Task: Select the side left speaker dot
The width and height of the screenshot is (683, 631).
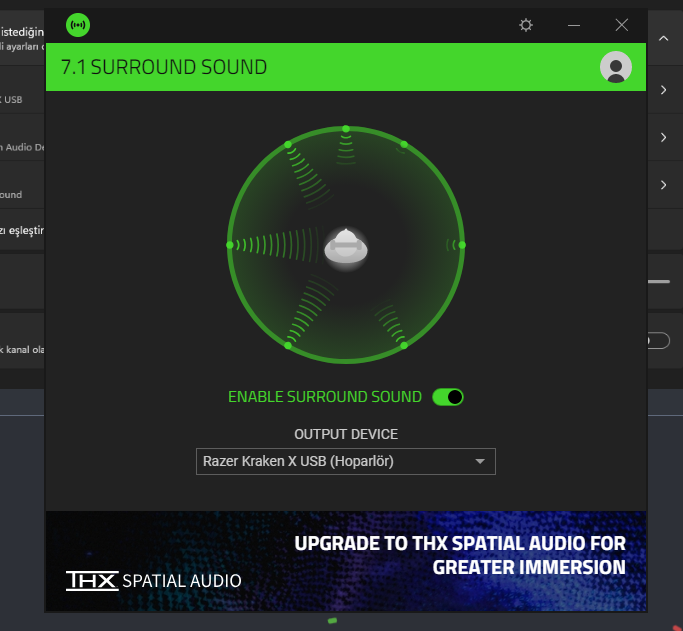Action: tap(230, 245)
